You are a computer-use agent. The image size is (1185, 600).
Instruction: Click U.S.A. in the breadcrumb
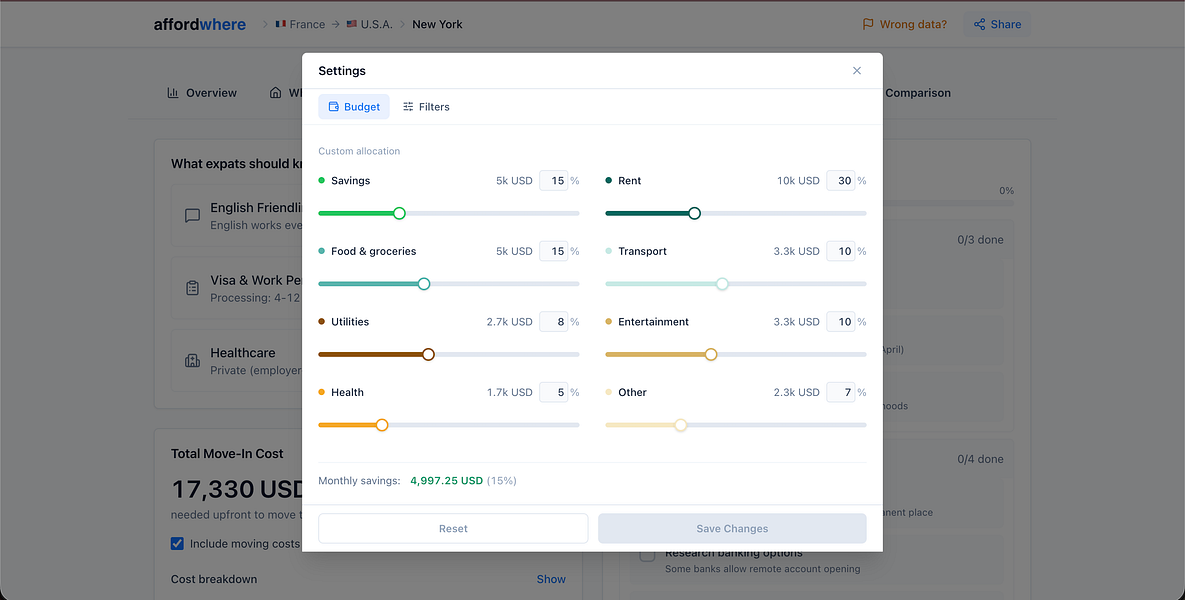coord(370,24)
